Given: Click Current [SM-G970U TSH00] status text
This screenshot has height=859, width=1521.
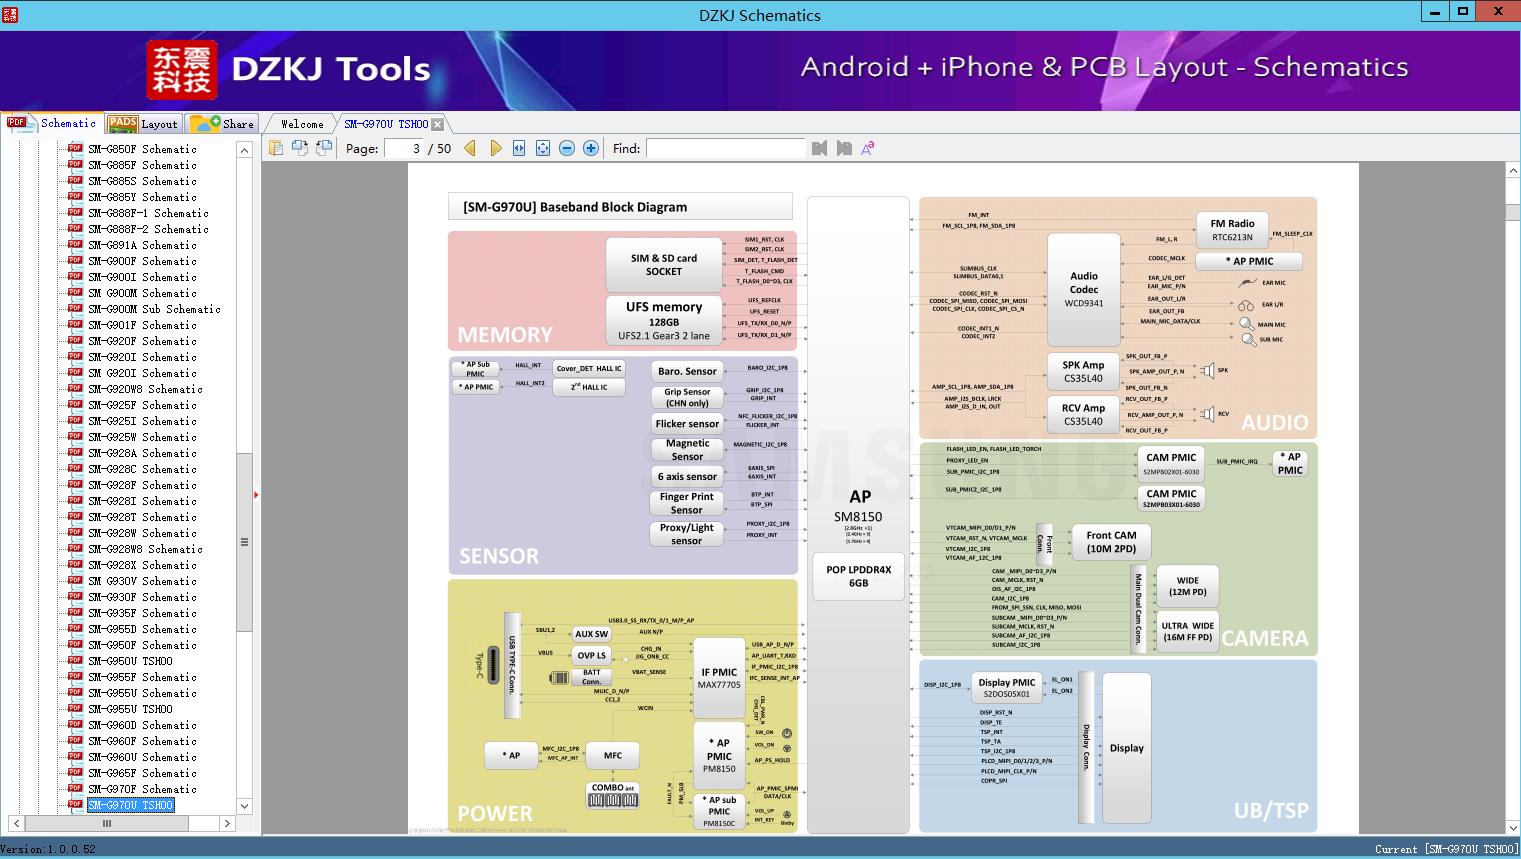Looking at the screenshot, I should [1446, 849].
